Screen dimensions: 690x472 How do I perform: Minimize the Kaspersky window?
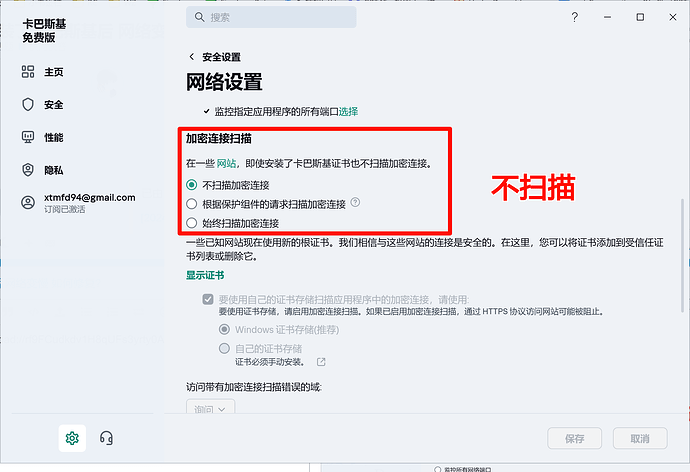pos(607,17)
